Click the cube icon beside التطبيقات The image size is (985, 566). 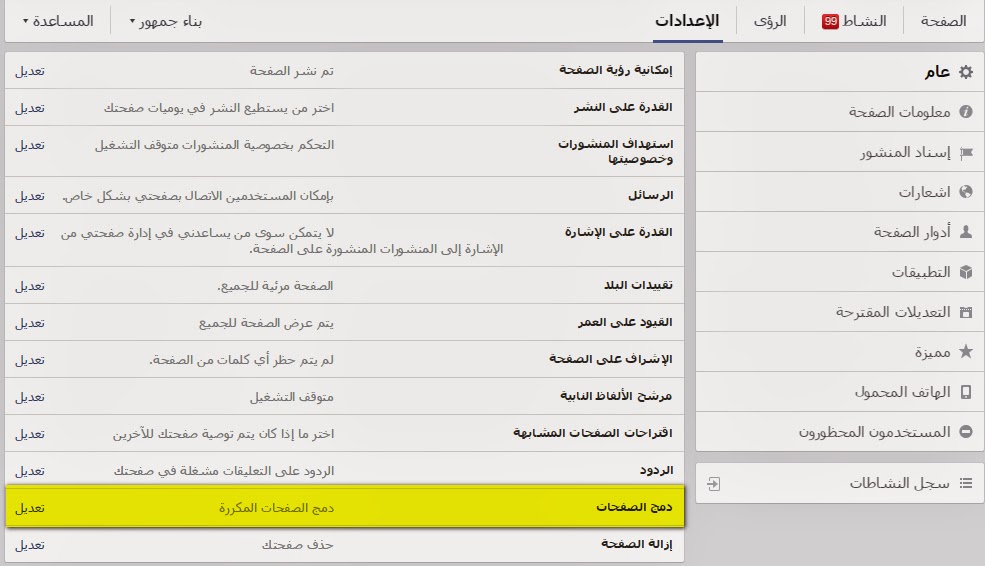[x=966, y=272]
